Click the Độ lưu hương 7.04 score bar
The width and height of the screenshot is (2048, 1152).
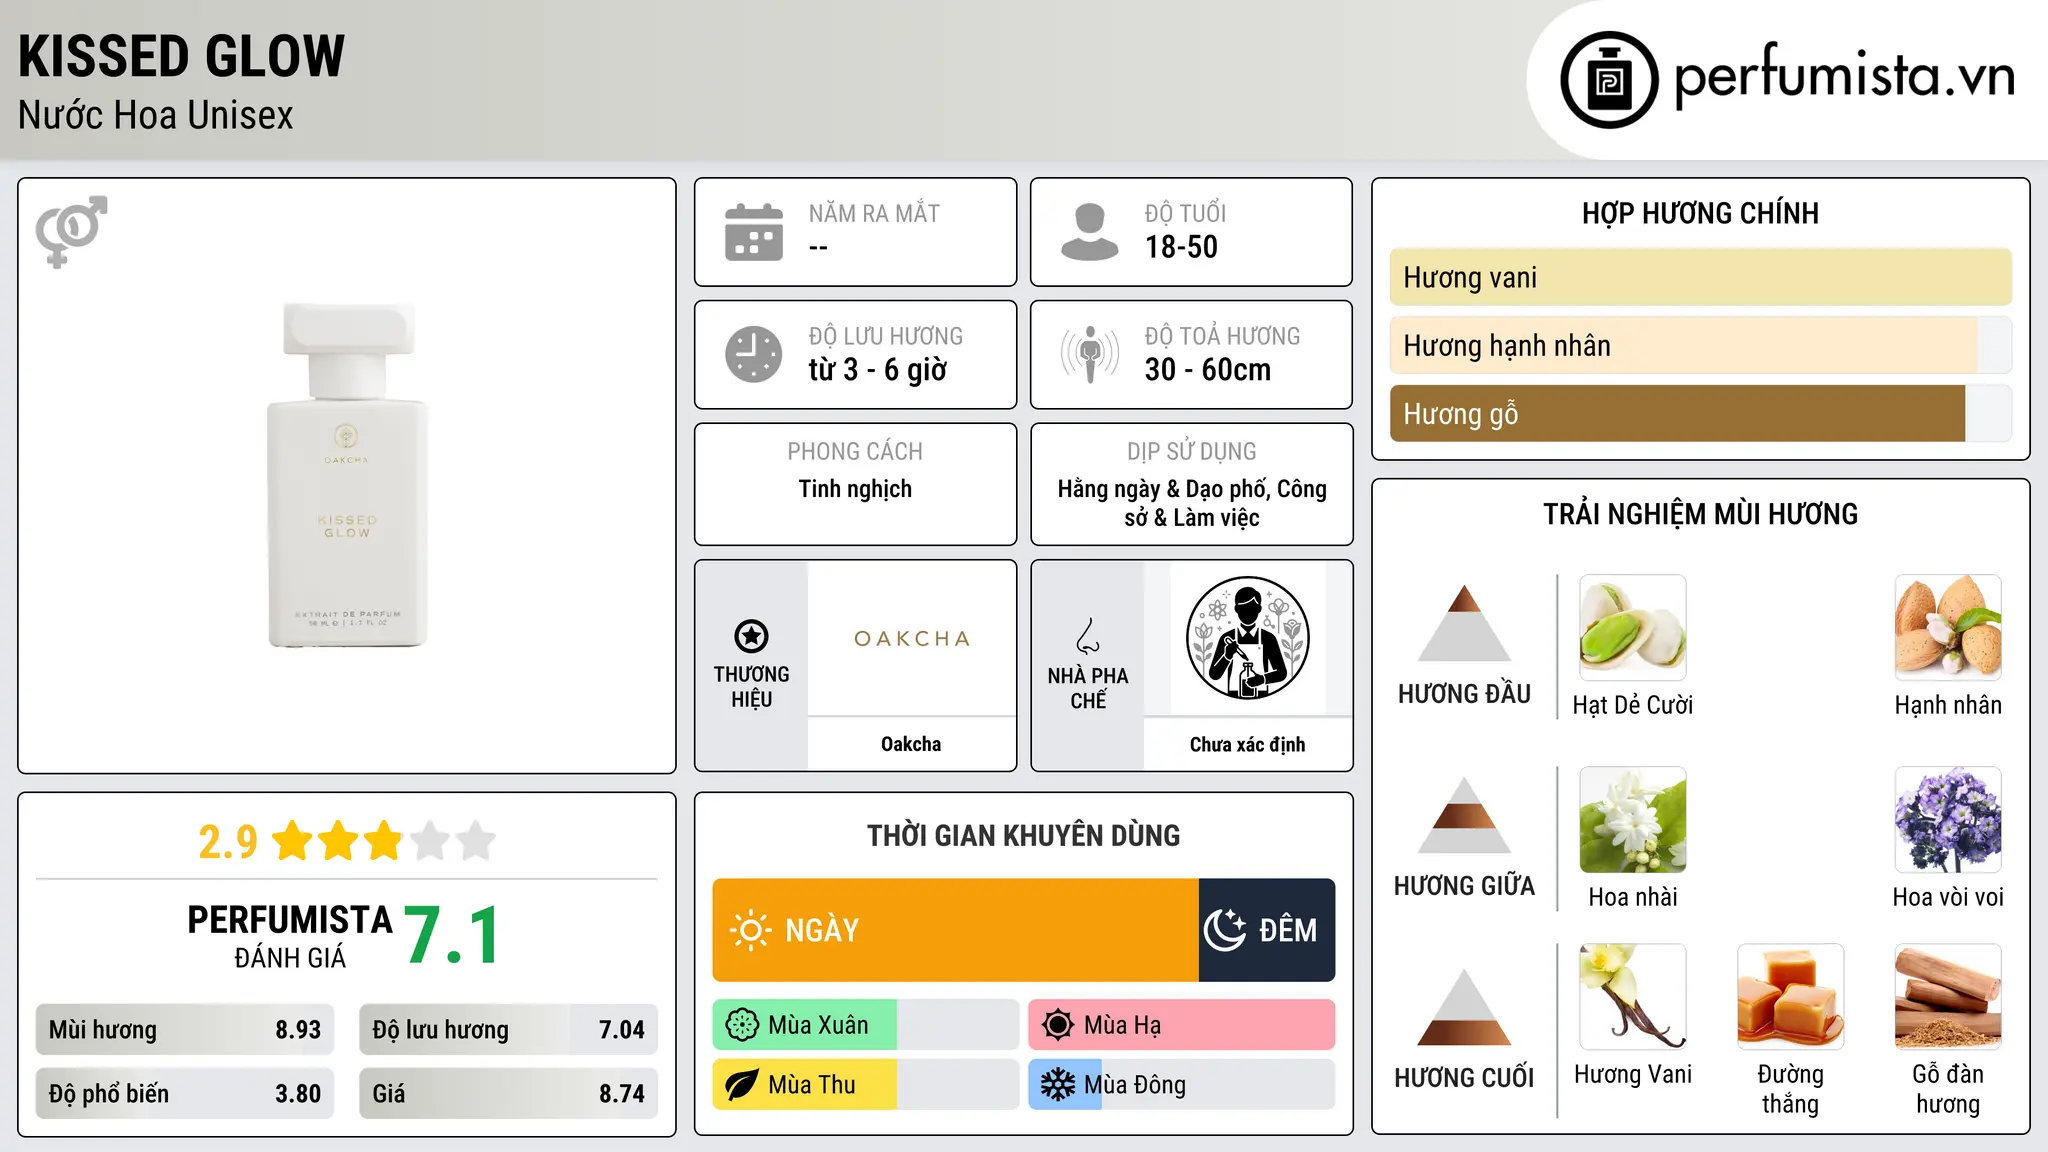click(508, 1029)
